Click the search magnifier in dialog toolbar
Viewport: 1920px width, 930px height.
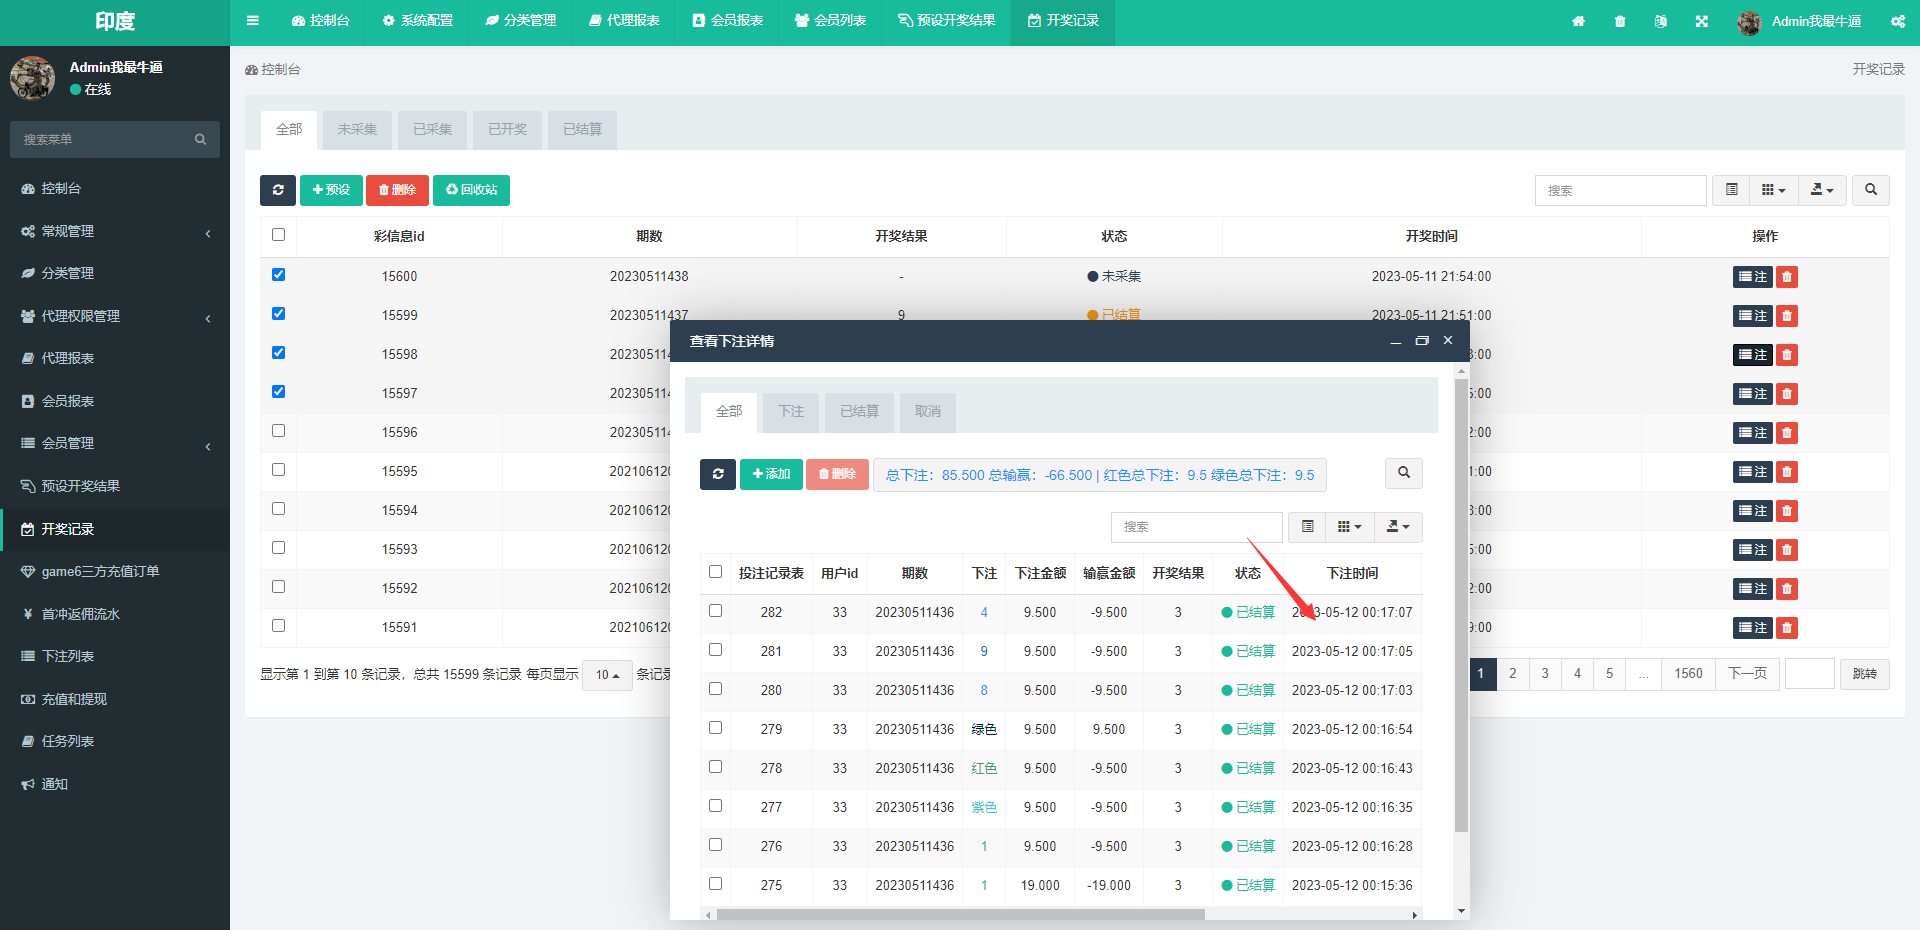coord(1404,473)
